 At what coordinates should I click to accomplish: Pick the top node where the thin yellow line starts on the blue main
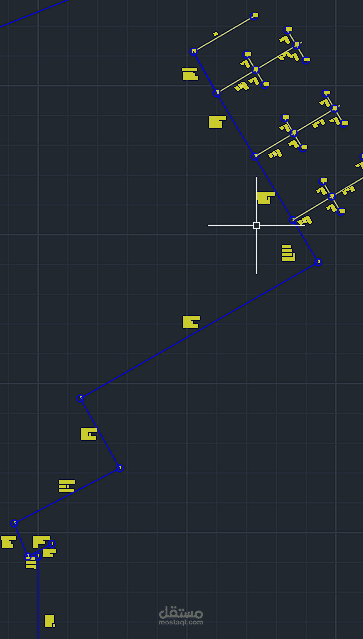pyautogui.click(x=194, y=51)
